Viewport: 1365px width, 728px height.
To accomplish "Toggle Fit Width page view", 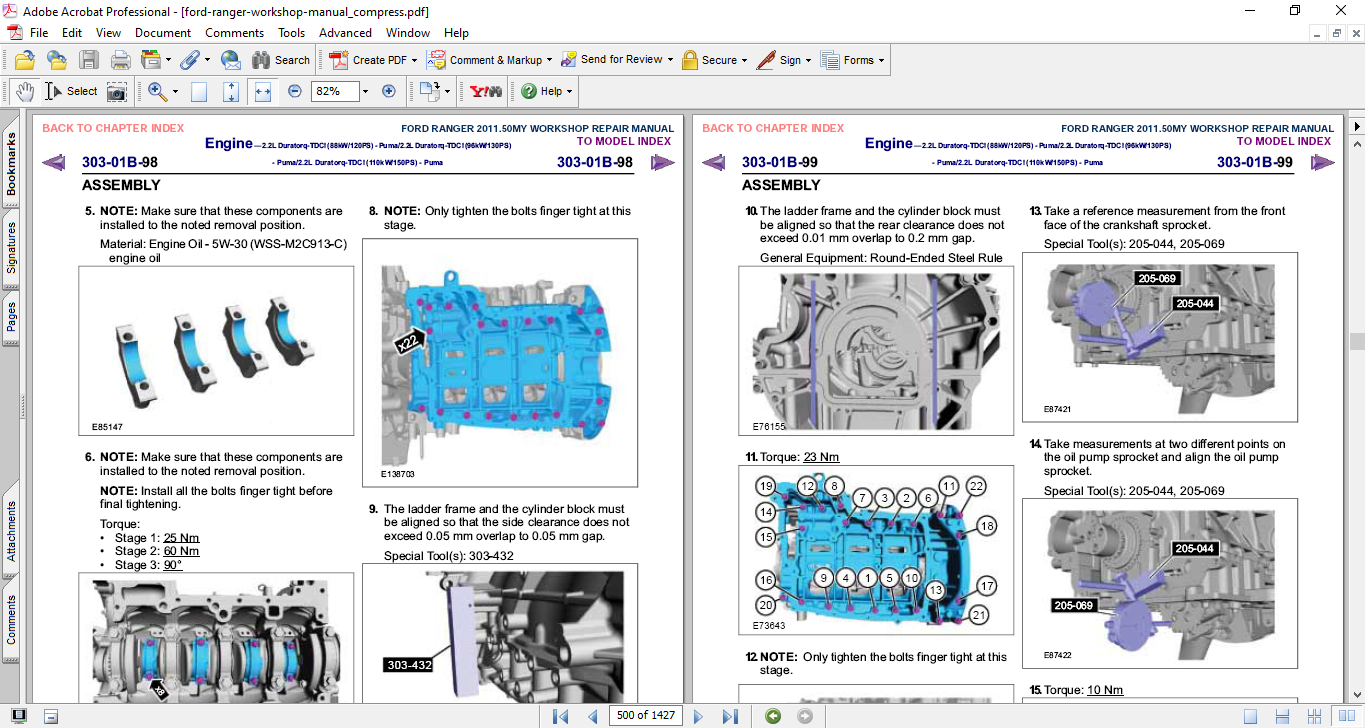I will [x=263, y=91].
